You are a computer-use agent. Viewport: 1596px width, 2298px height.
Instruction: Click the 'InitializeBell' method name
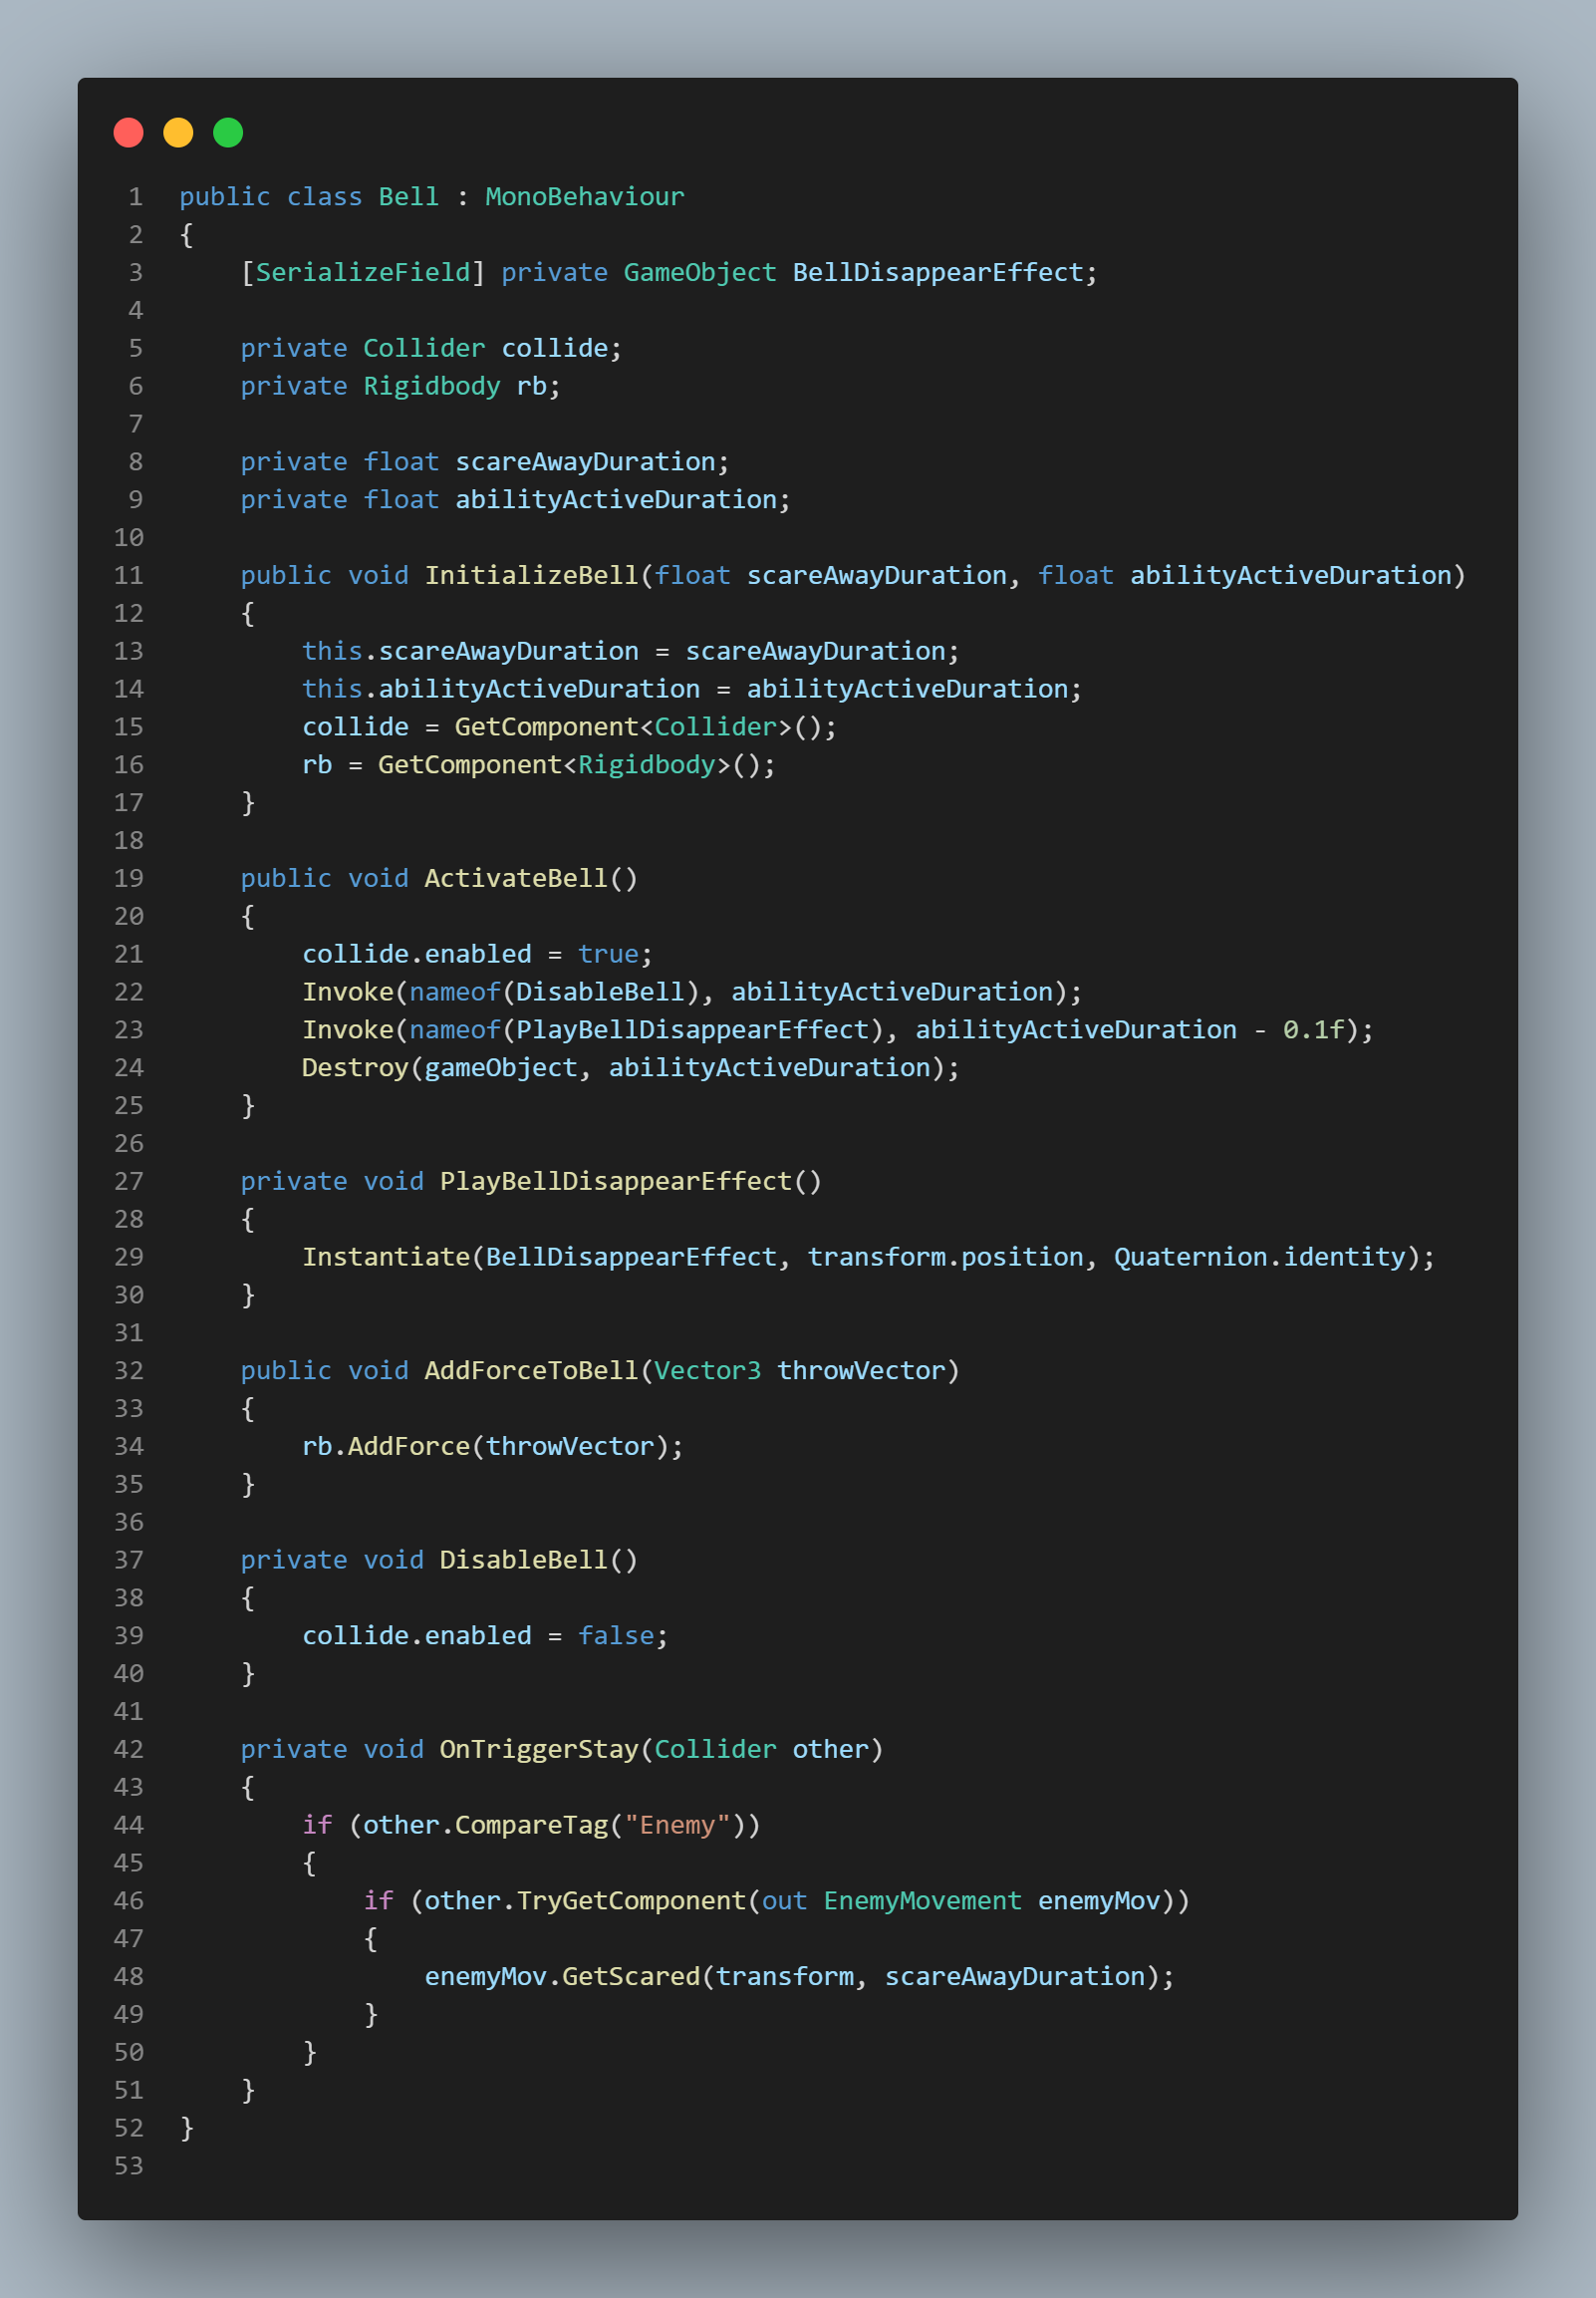531,576
